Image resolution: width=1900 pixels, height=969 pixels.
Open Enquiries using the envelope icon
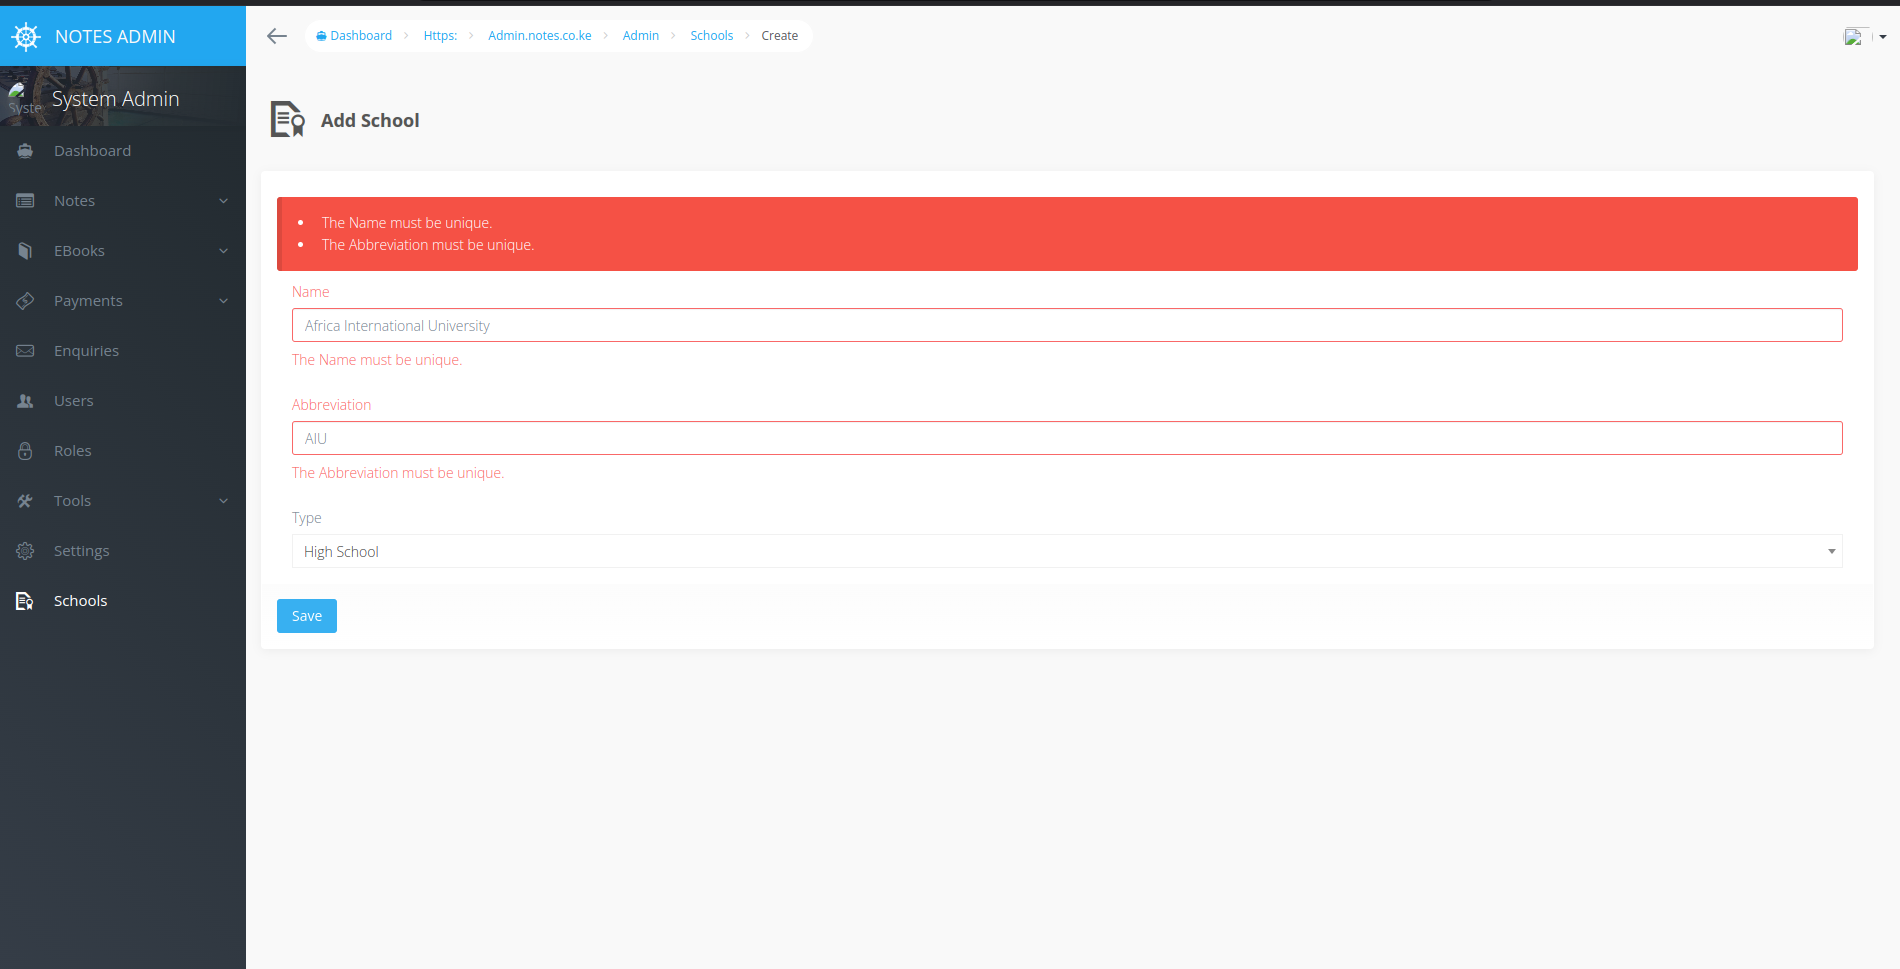coord(25,350)
